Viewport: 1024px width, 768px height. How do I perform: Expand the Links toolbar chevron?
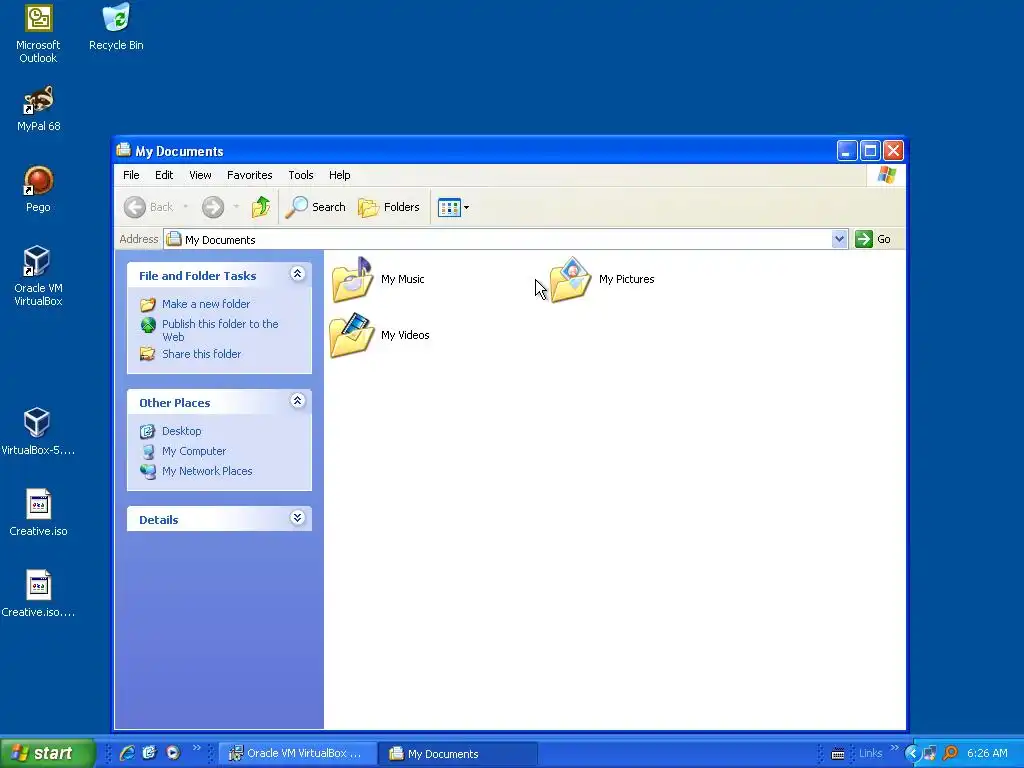(x=894, y=748)
